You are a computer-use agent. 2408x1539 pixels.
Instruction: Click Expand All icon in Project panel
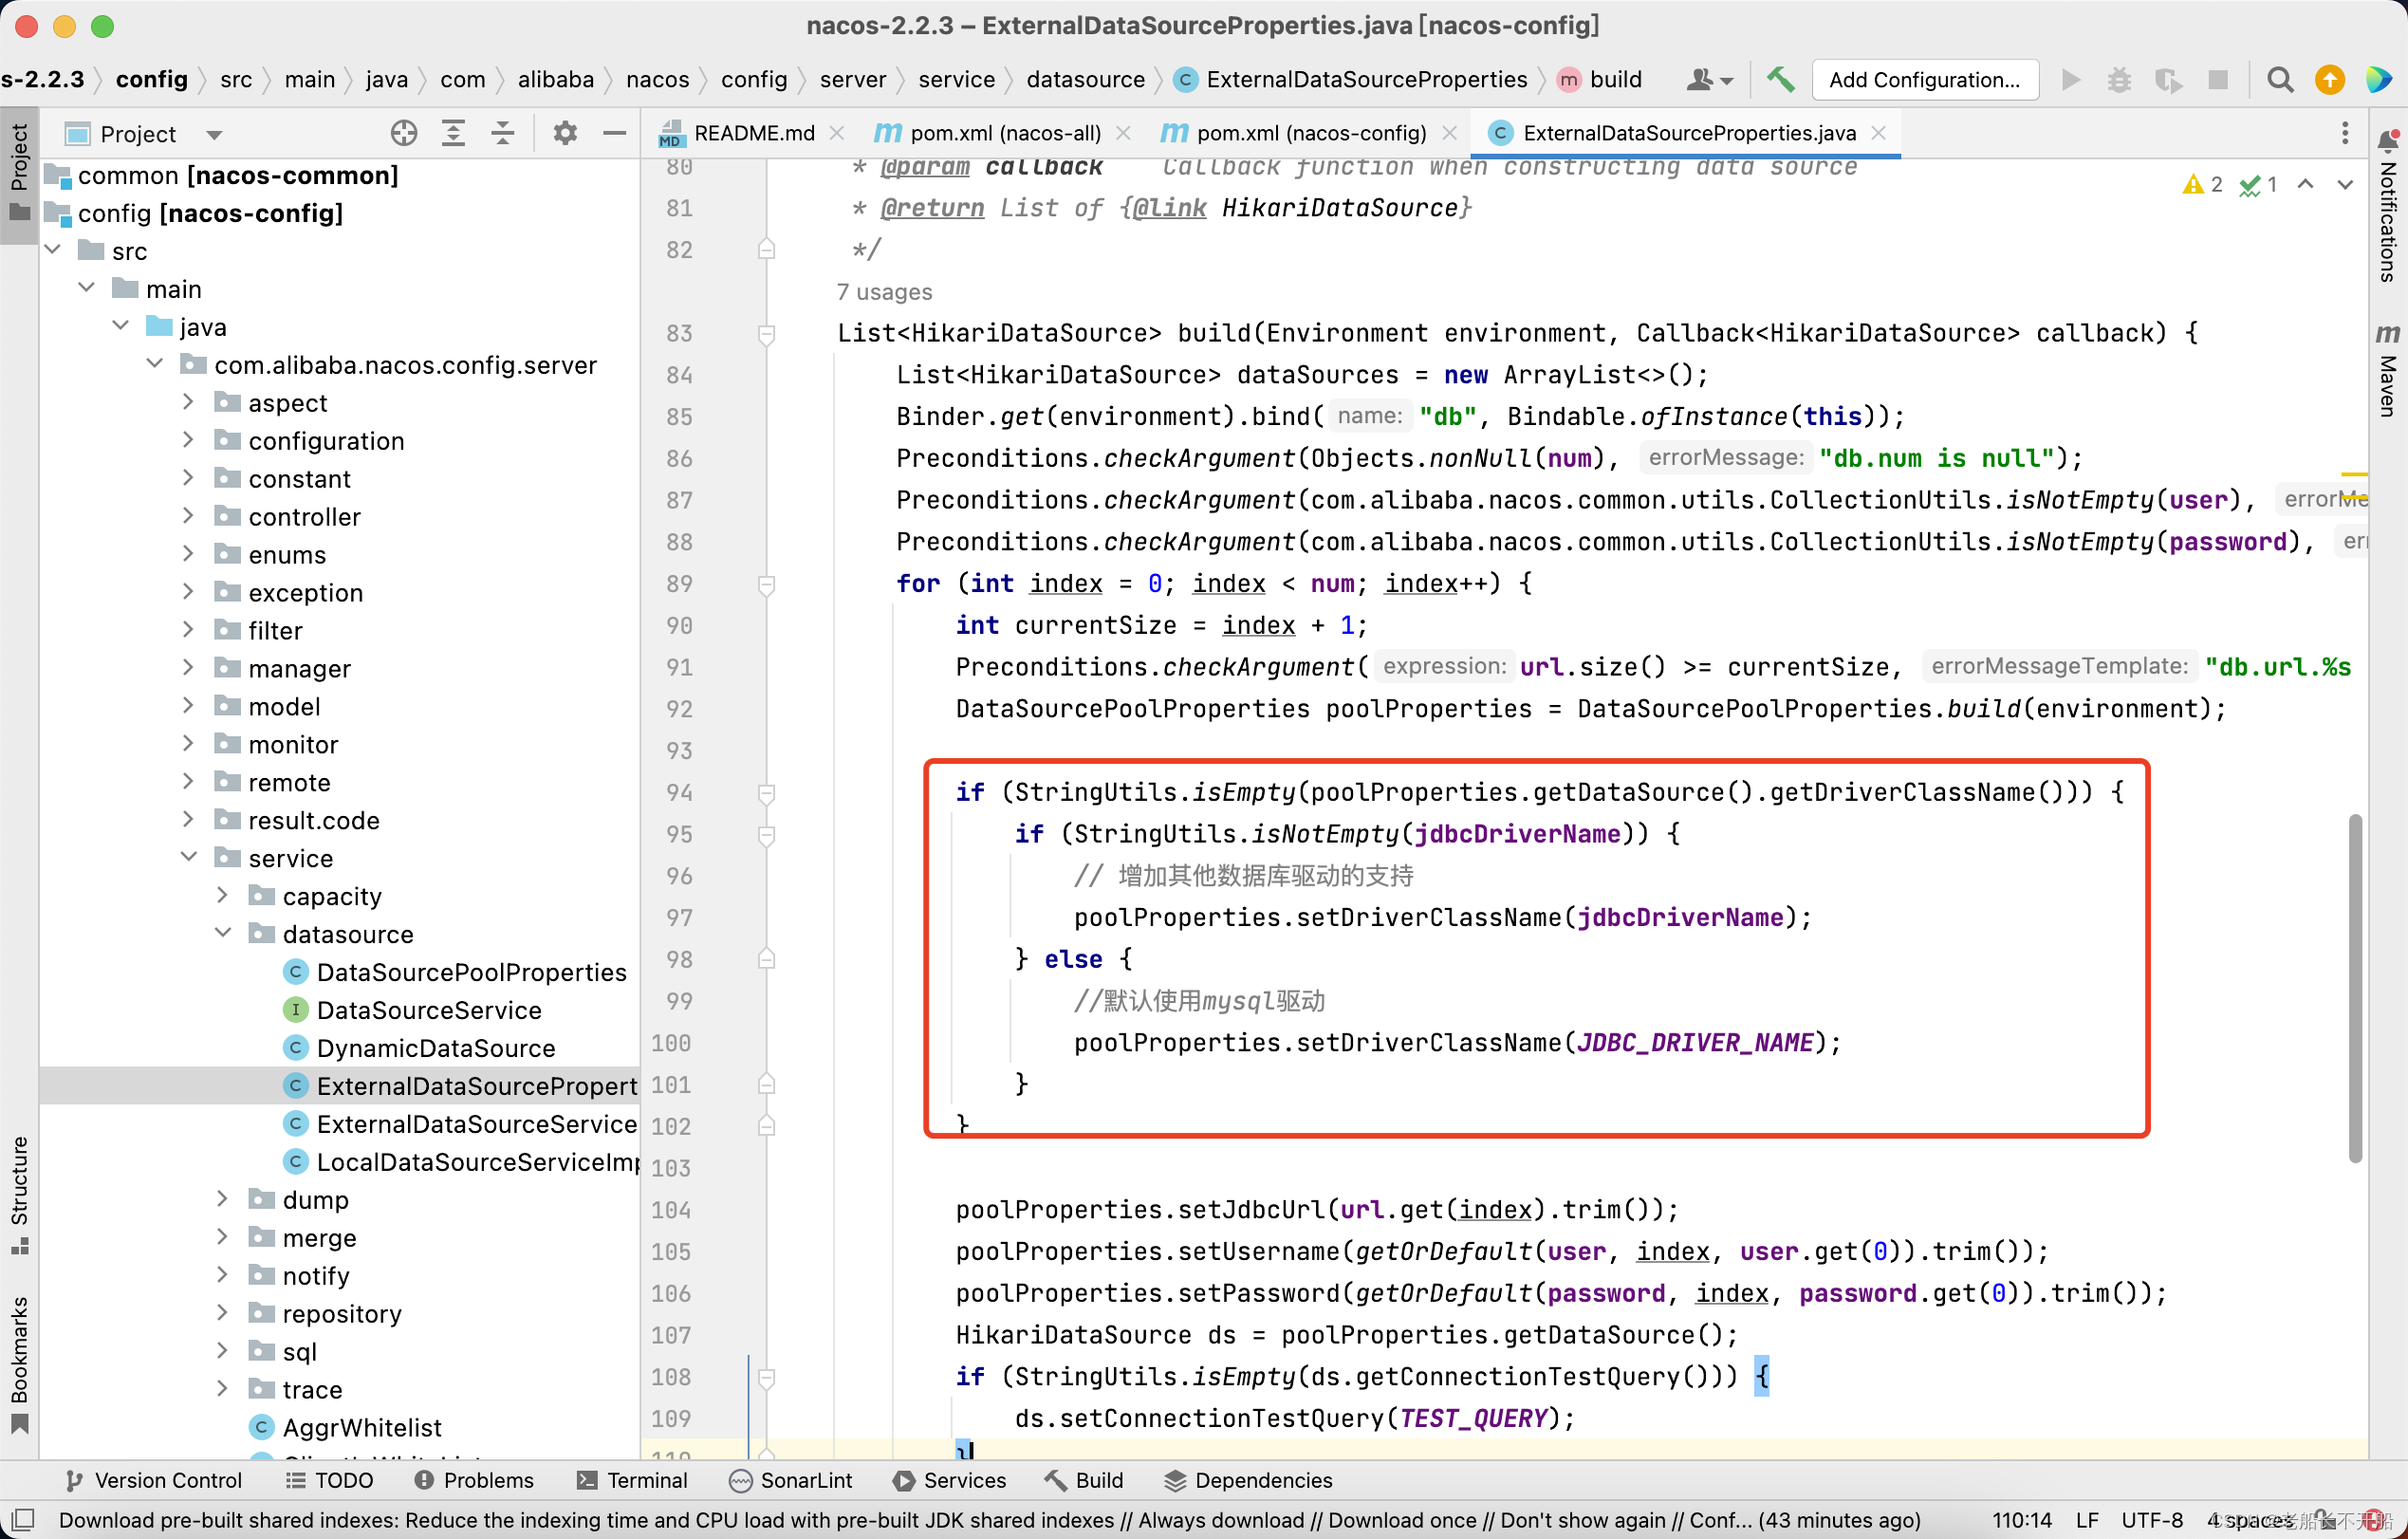pos(453,133)
